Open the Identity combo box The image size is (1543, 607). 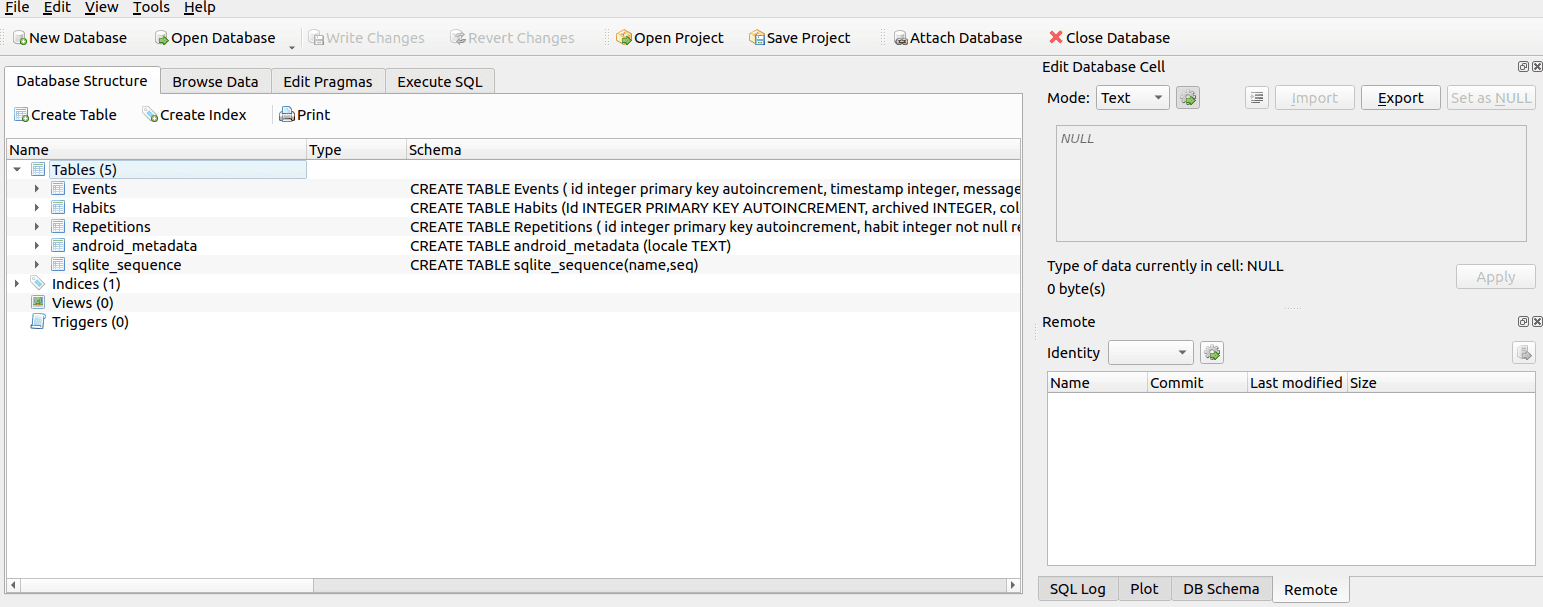point(1151,353)
